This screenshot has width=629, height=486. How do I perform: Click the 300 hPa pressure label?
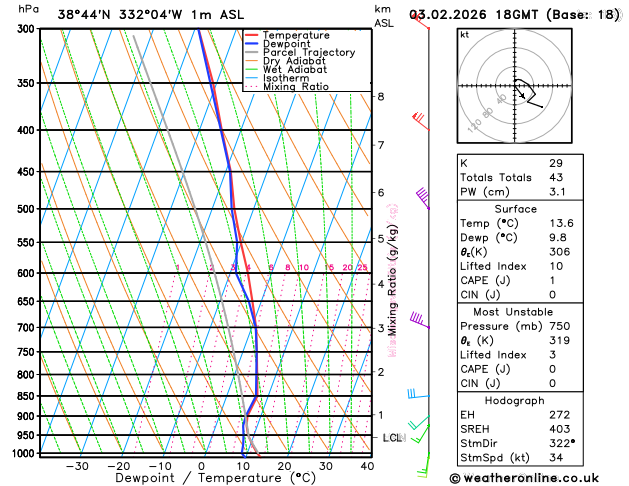click(x=28, y=28)
